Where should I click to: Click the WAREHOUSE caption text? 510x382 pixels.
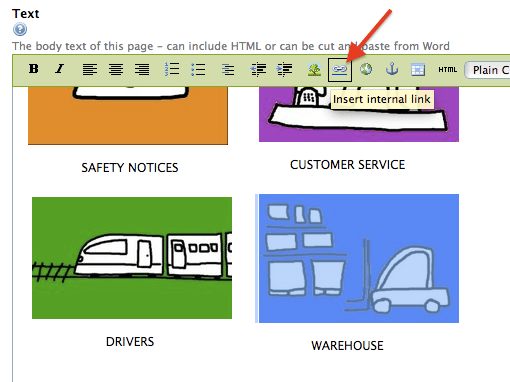347,346
